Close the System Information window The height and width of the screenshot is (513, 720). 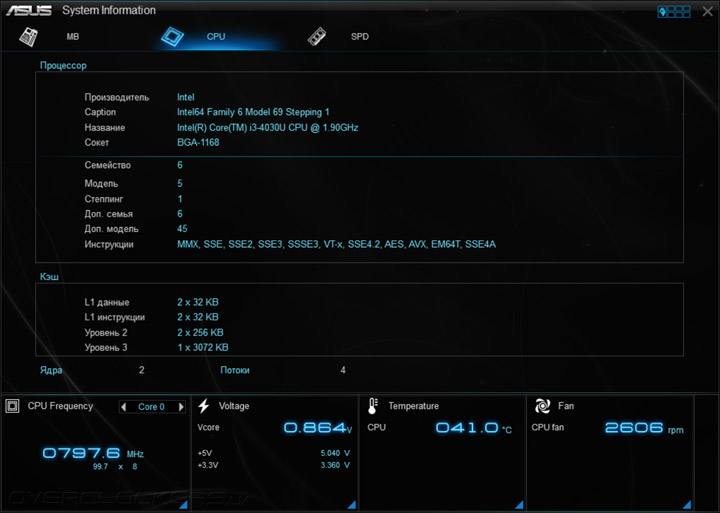point(708,11)
